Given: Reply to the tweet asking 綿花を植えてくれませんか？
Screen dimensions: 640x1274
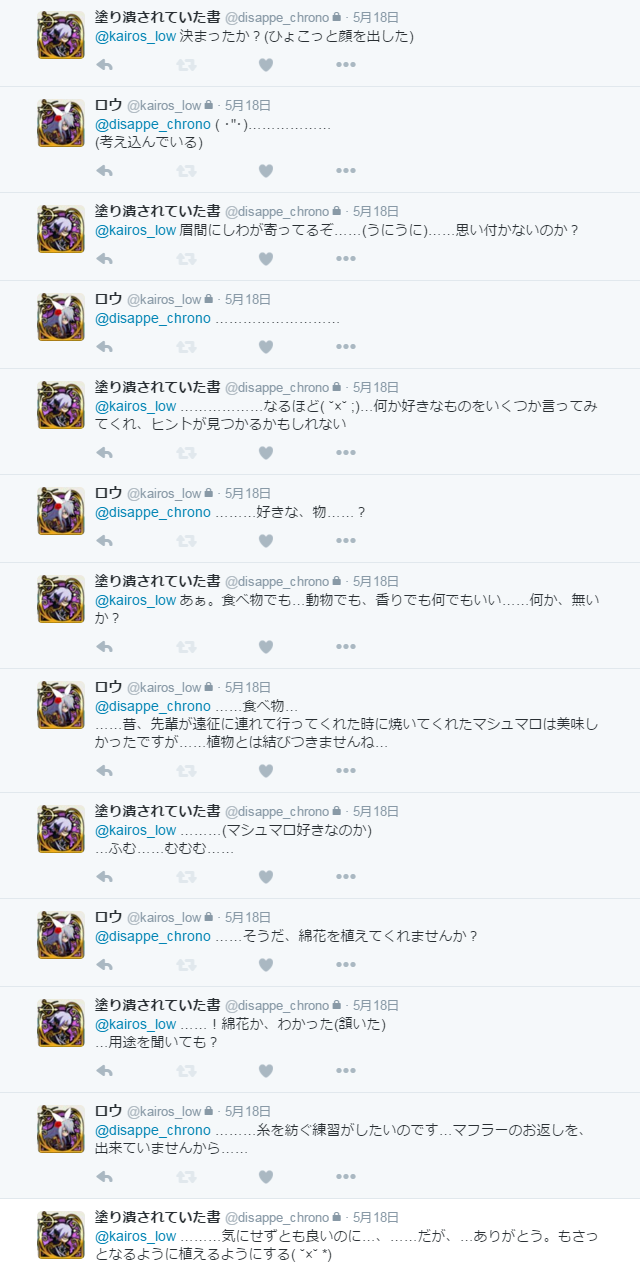Looking at the screenshot, I should tap(104, 965).
